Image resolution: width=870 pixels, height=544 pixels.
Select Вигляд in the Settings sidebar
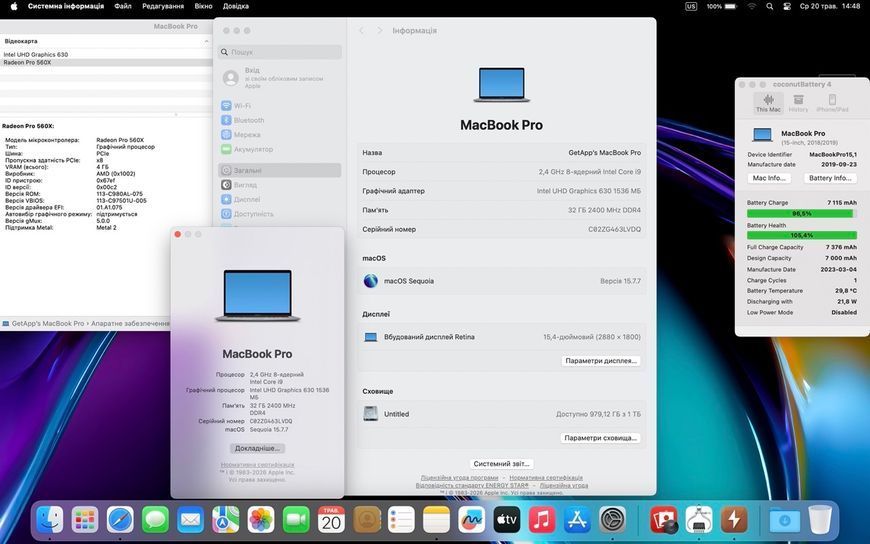click(280, 185)
